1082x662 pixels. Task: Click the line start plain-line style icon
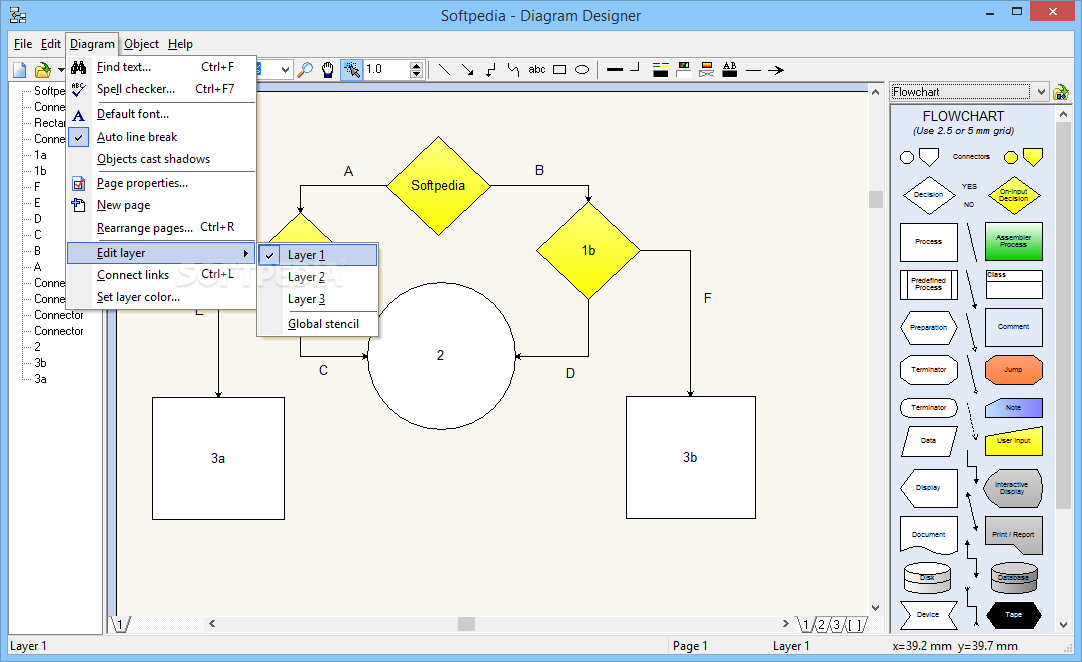coord(754,70)
